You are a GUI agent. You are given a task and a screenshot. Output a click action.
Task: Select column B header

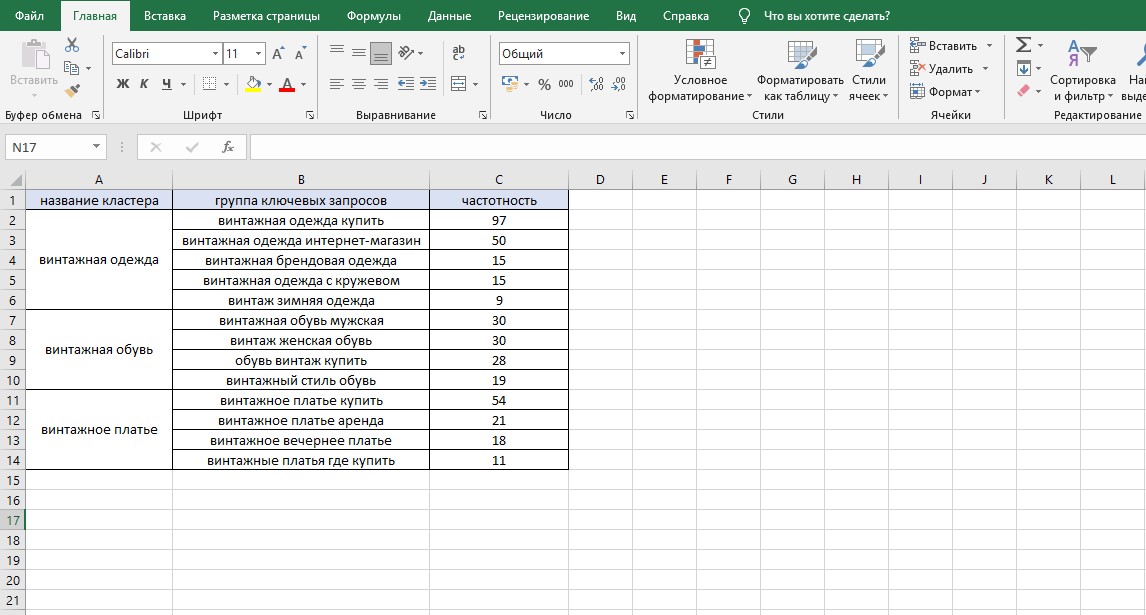point(301,180)
